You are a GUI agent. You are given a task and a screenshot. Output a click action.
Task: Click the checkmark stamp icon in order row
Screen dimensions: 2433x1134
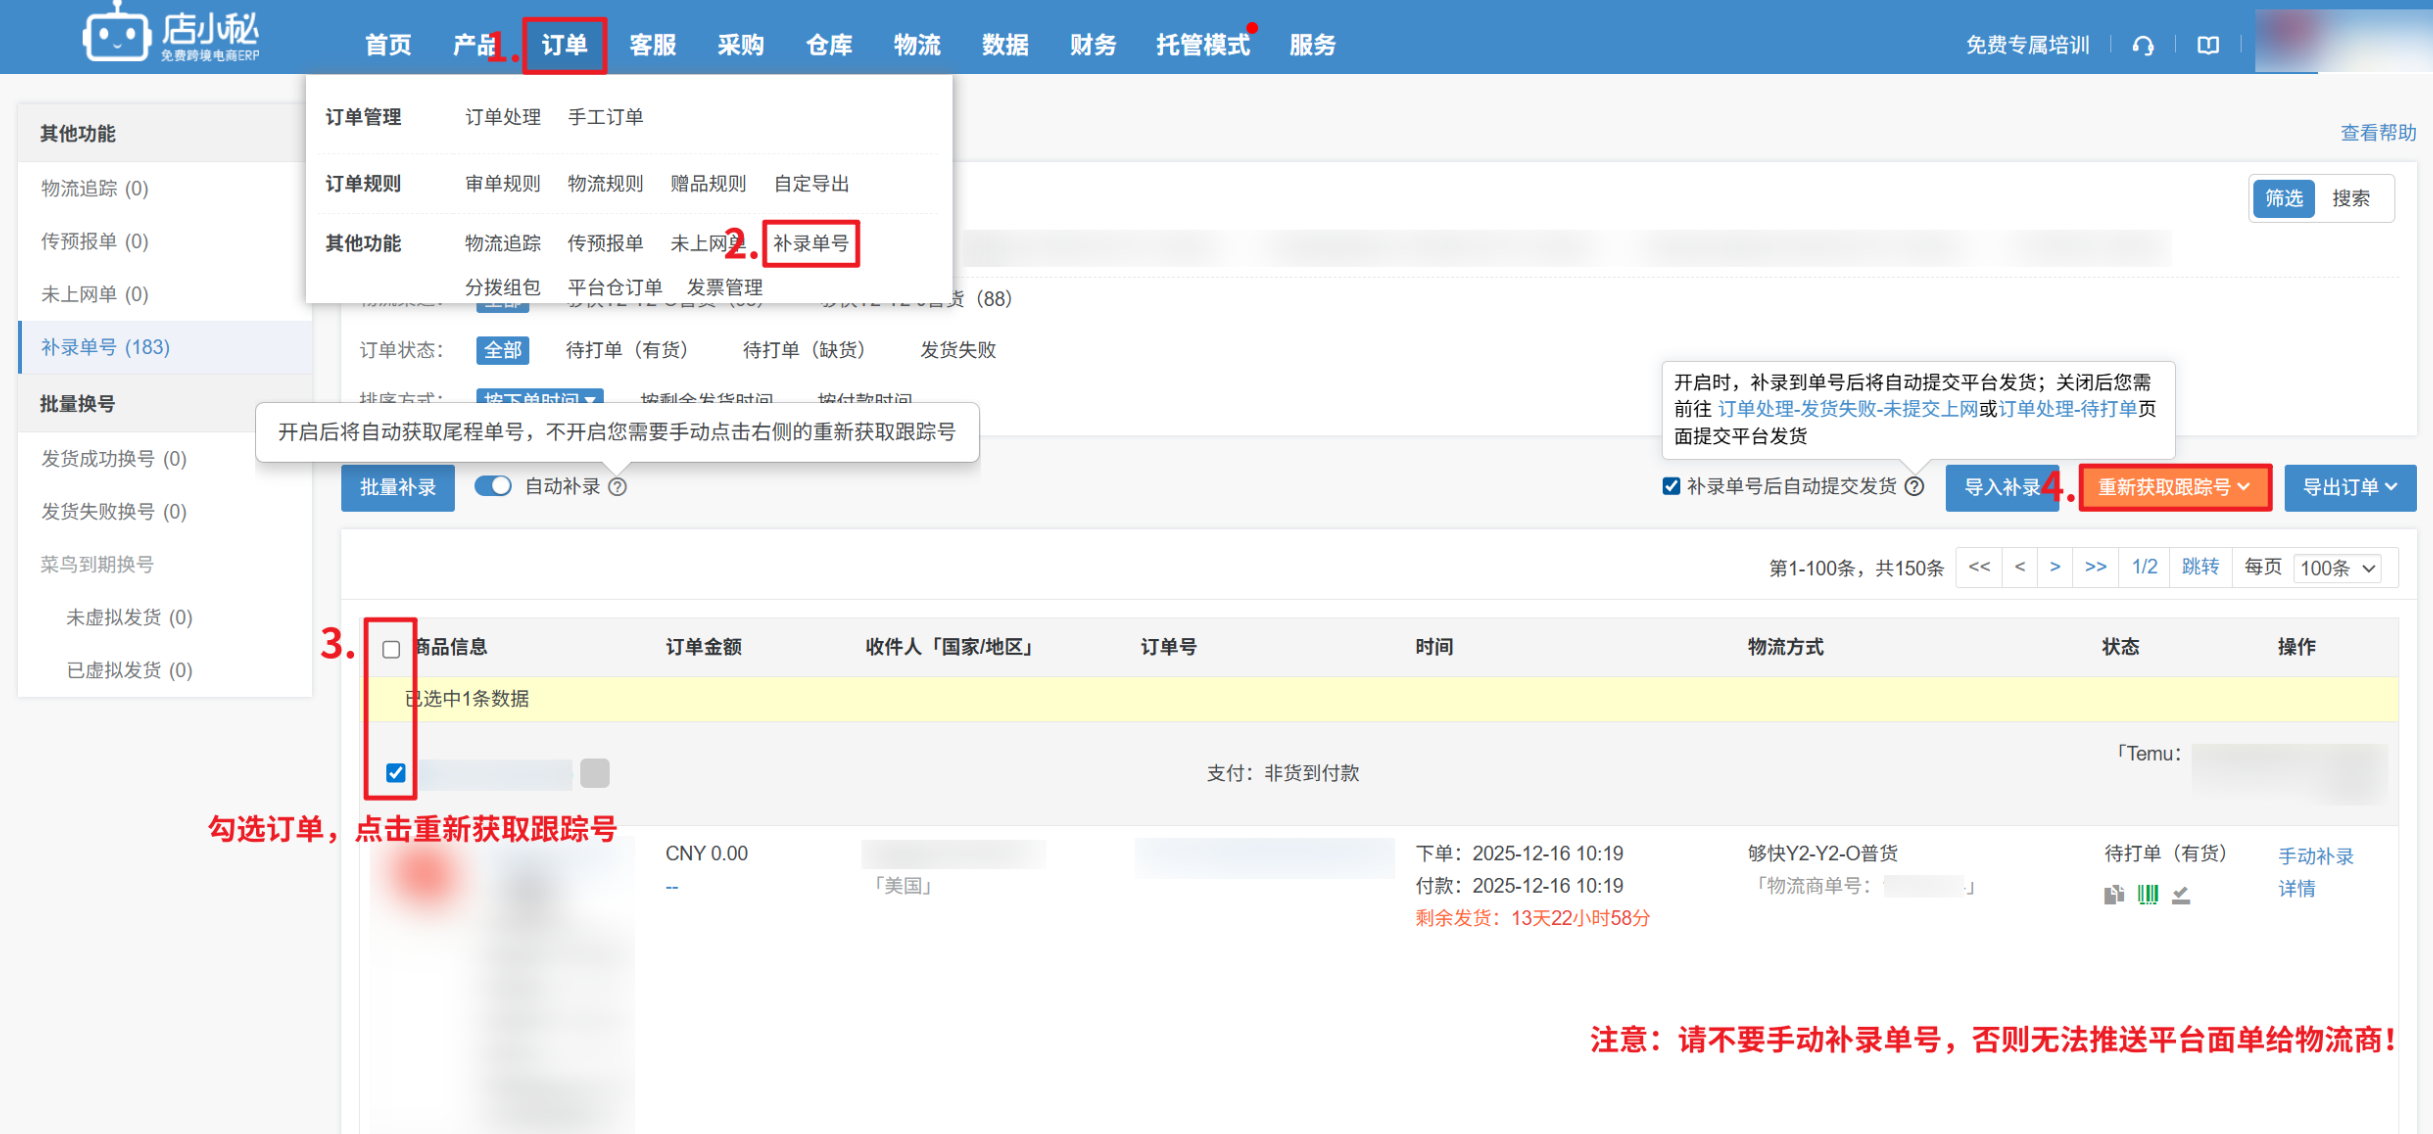(2181, 895)
